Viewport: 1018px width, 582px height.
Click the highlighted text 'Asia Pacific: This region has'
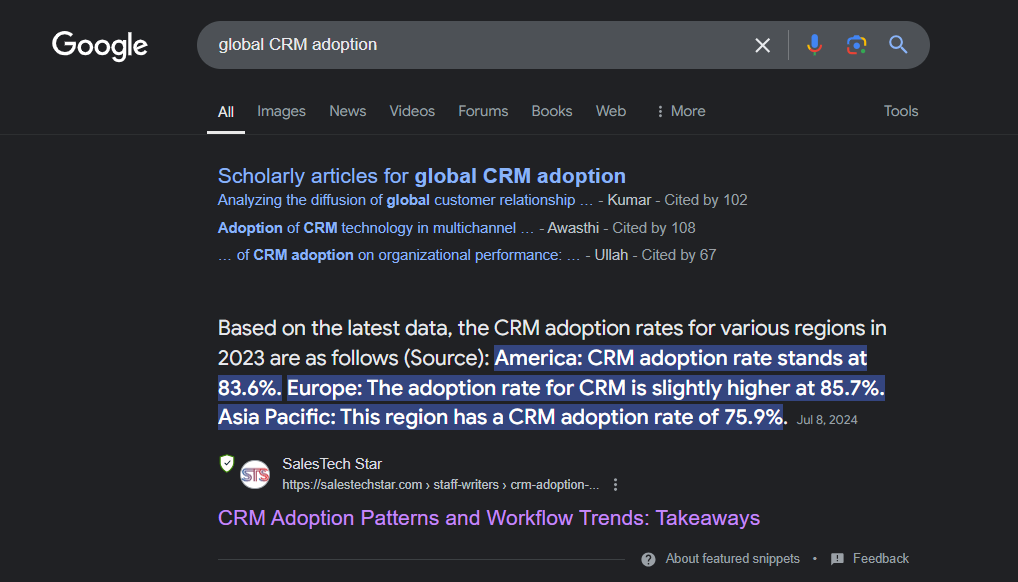(x=360, y=417)
